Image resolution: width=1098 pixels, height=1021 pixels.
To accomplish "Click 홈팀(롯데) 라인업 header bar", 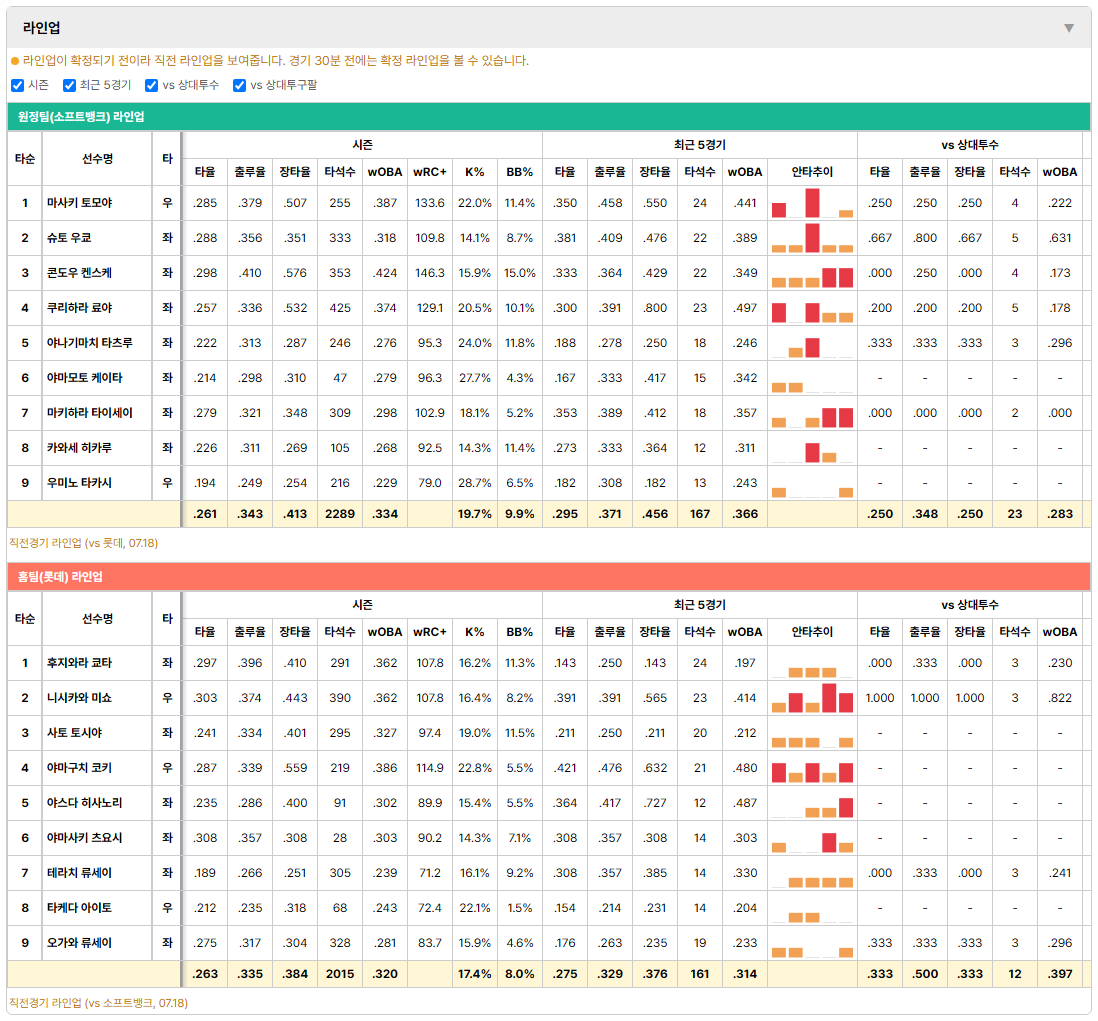I will 549,577.
